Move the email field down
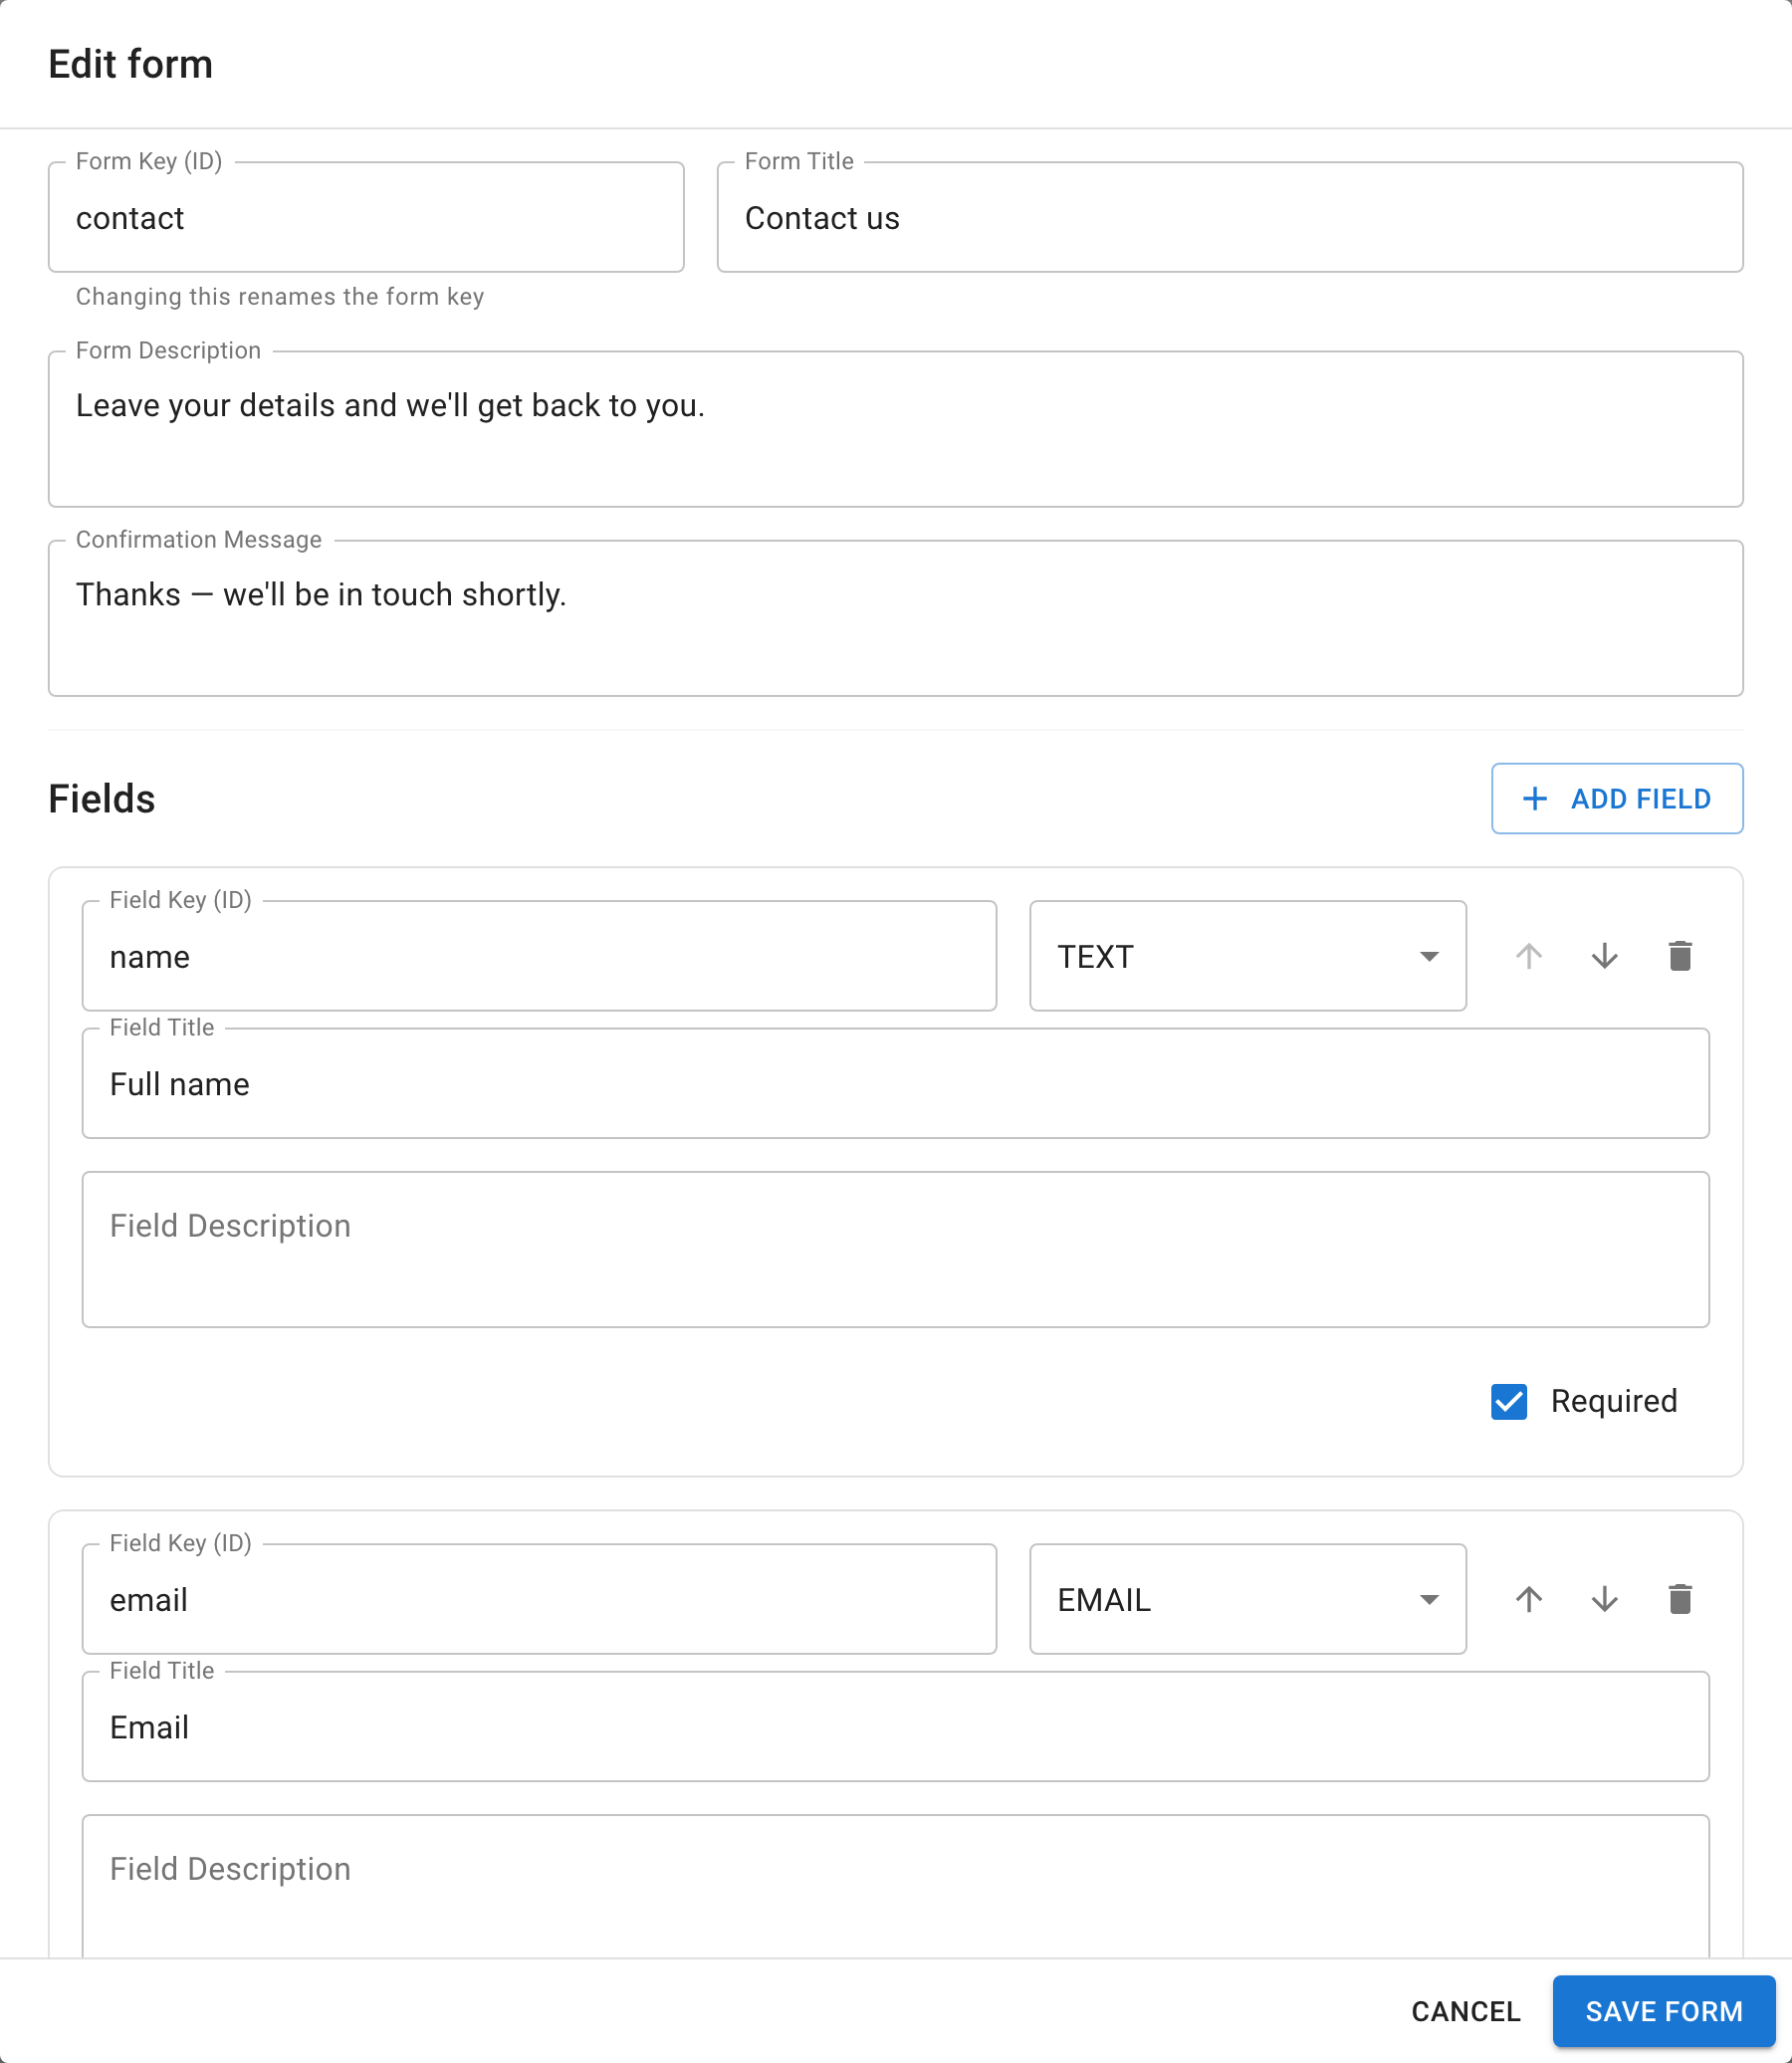Image resolution: width=1792 pixels, height=2063 pixels. click(1604, 1599)
